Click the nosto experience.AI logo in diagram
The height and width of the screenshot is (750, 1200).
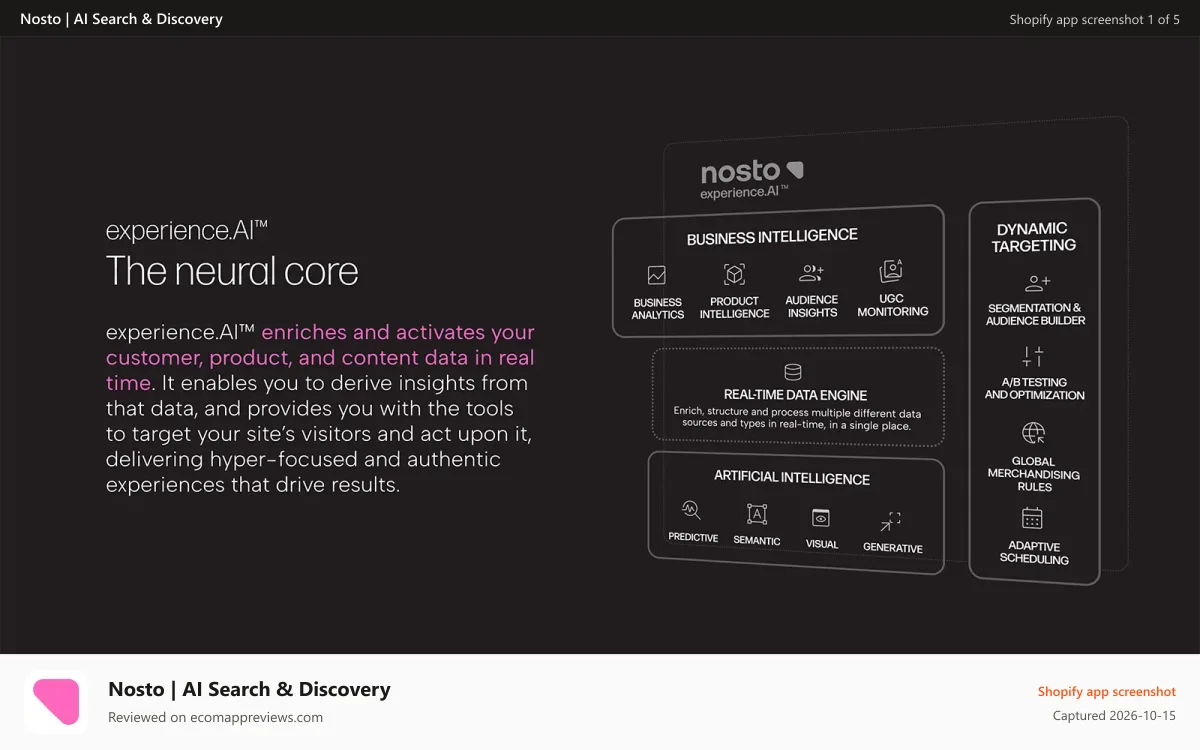click(751, 180)
